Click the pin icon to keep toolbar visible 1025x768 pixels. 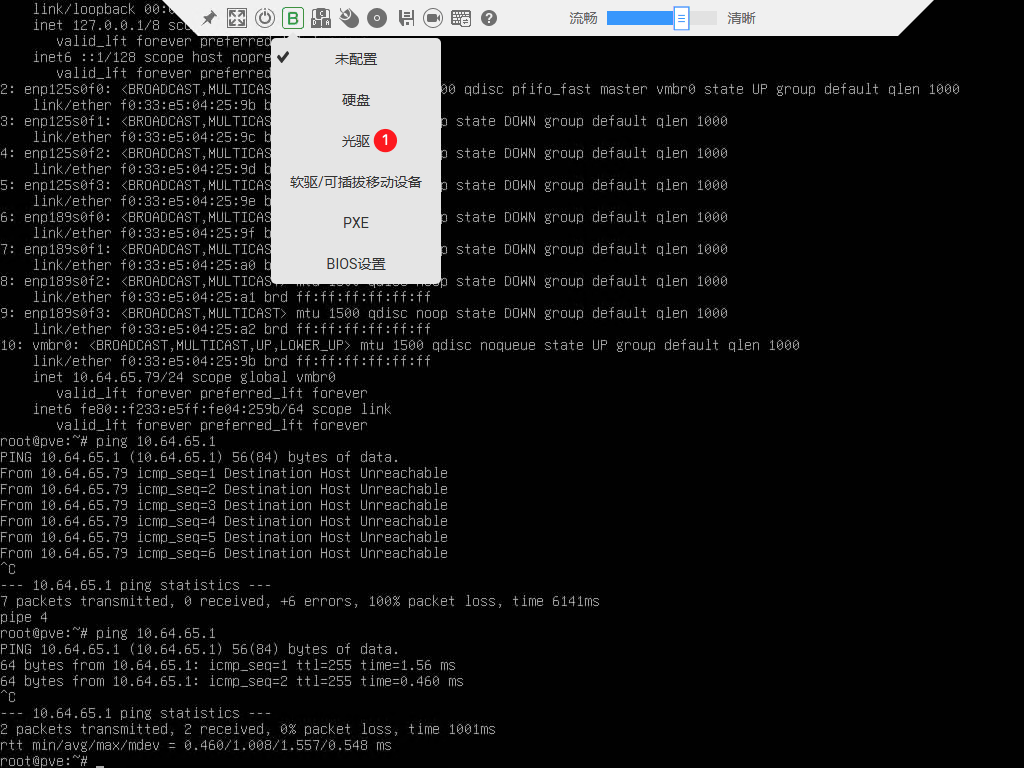(210, 17)
